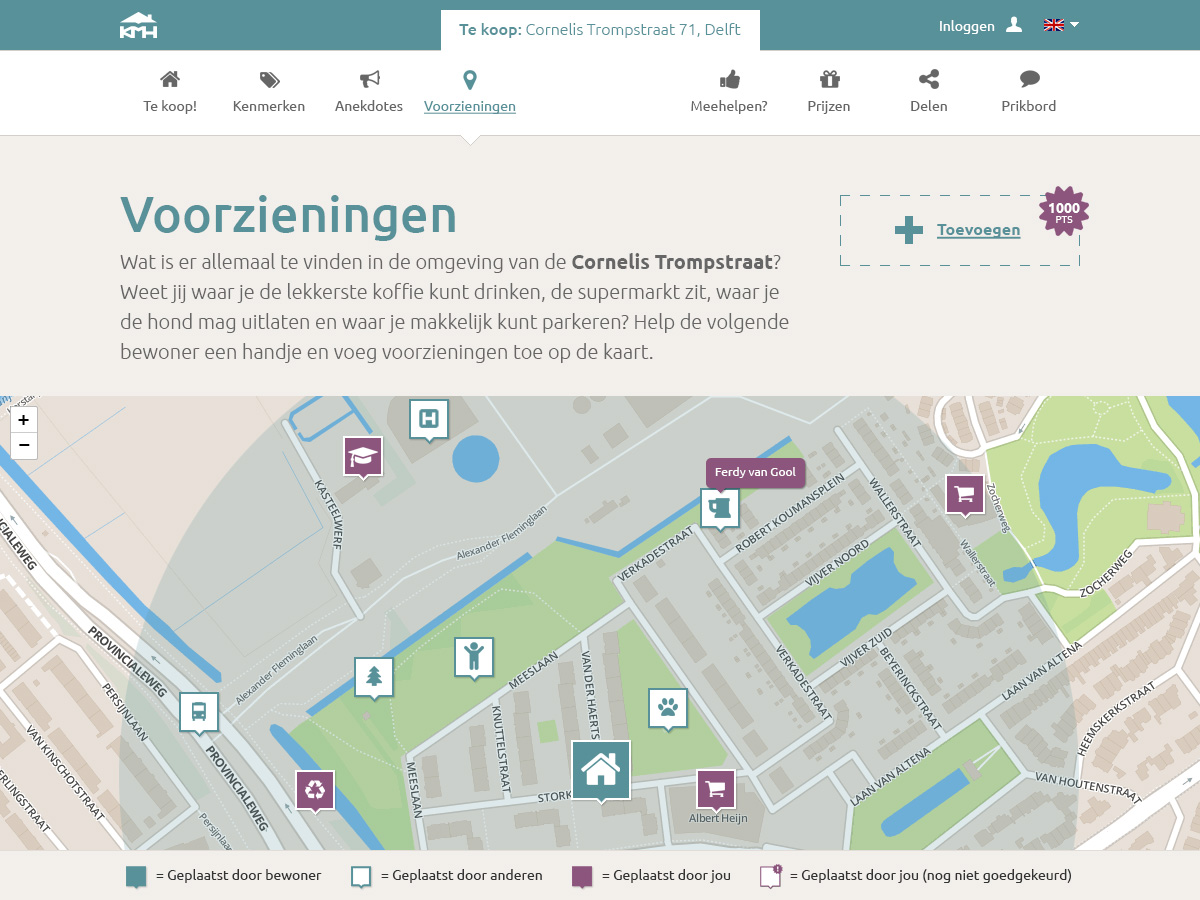Click the plus icon beside Toevoegen
The image size is (1200, 900).
click(x=909, y=230)
